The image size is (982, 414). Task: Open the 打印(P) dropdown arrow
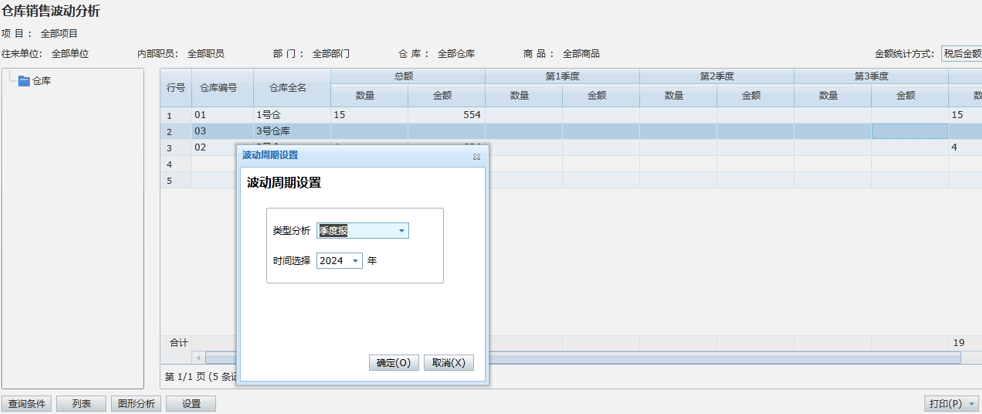coord(971,404)
